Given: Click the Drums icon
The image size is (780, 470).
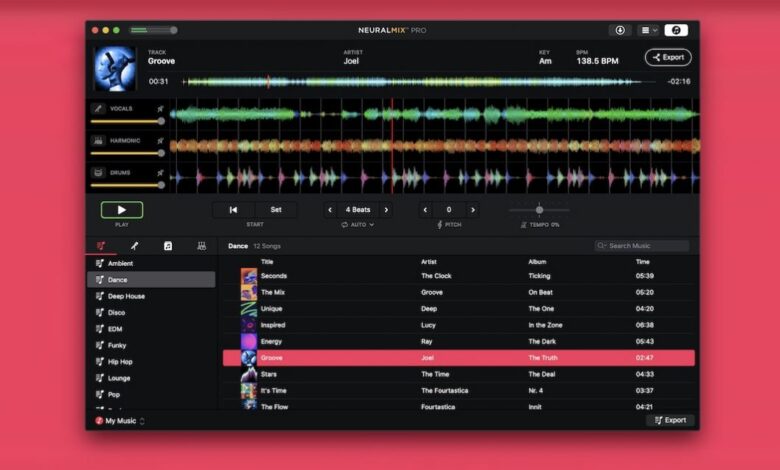Looking at the screenshot, I should pyautogui.click(x=98, y=173).
